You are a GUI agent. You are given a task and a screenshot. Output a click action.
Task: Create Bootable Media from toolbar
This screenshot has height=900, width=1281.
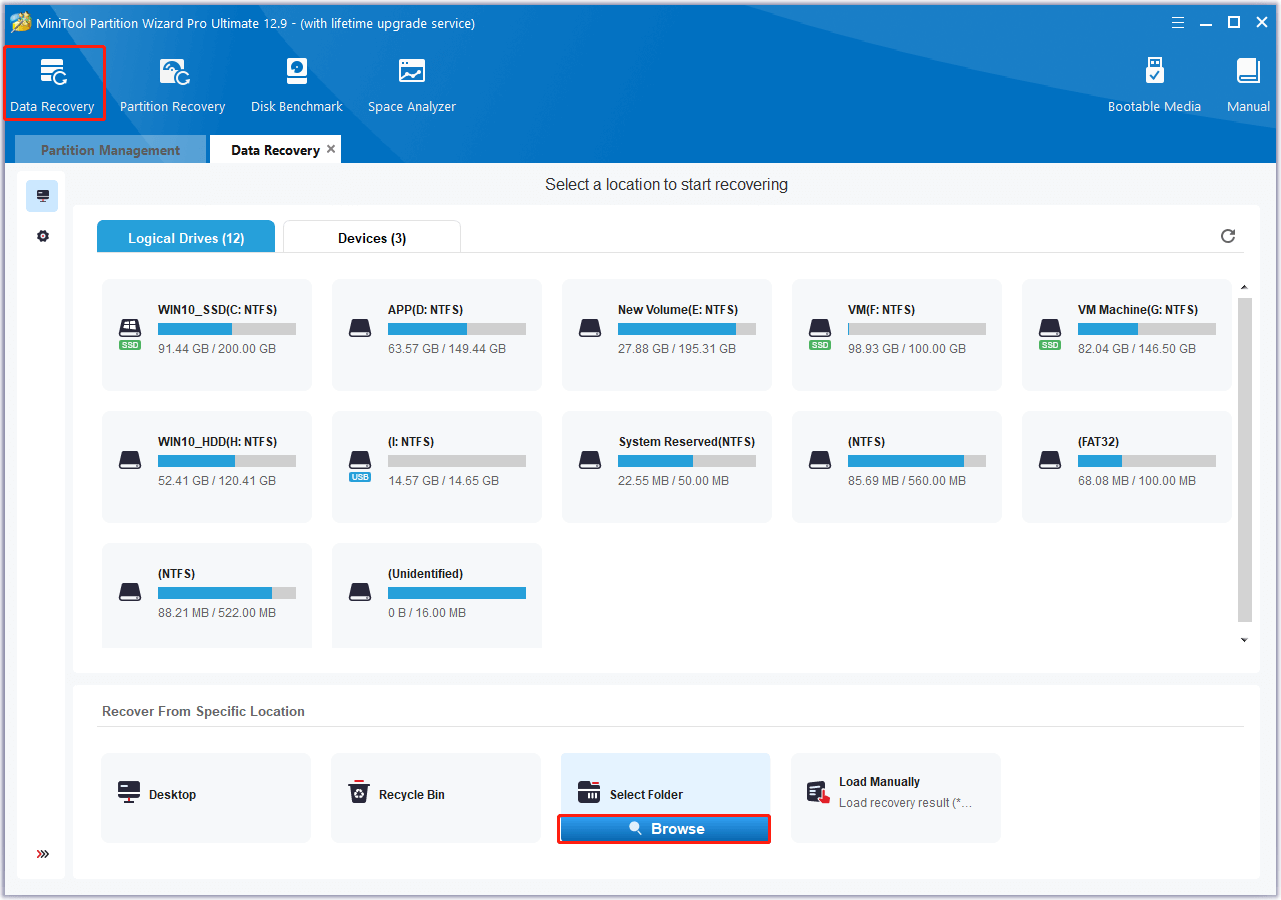tap(1154, 84)
